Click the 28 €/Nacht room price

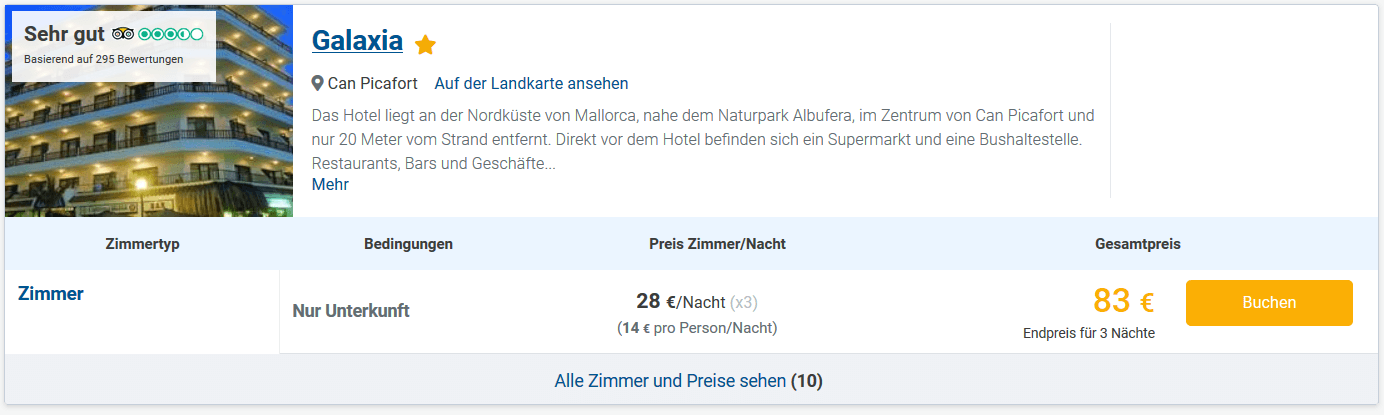pyautogui.click(x=680, y=302)
